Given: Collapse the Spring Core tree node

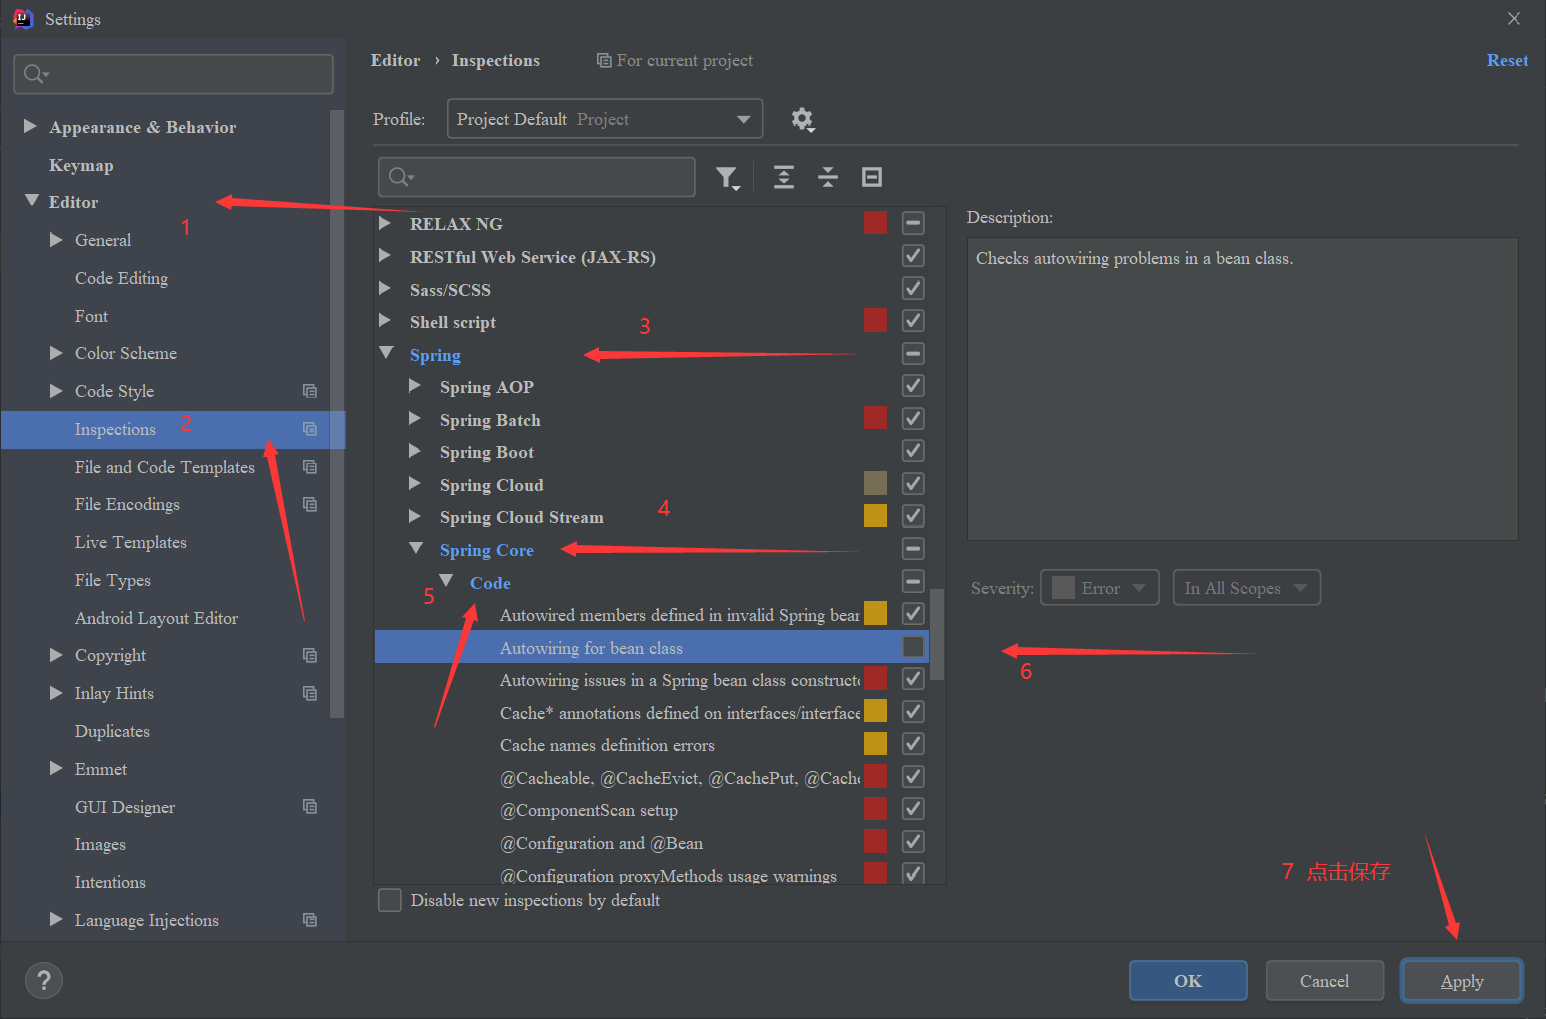Looking at the screenshot, I should pos(416,549).
